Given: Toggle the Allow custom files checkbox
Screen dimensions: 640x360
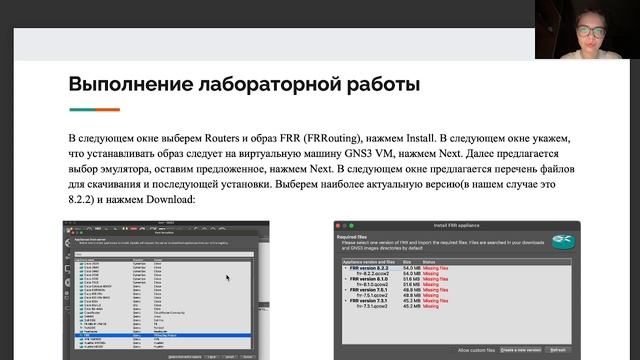Looking at the screenshot, I should pos(476,350).
